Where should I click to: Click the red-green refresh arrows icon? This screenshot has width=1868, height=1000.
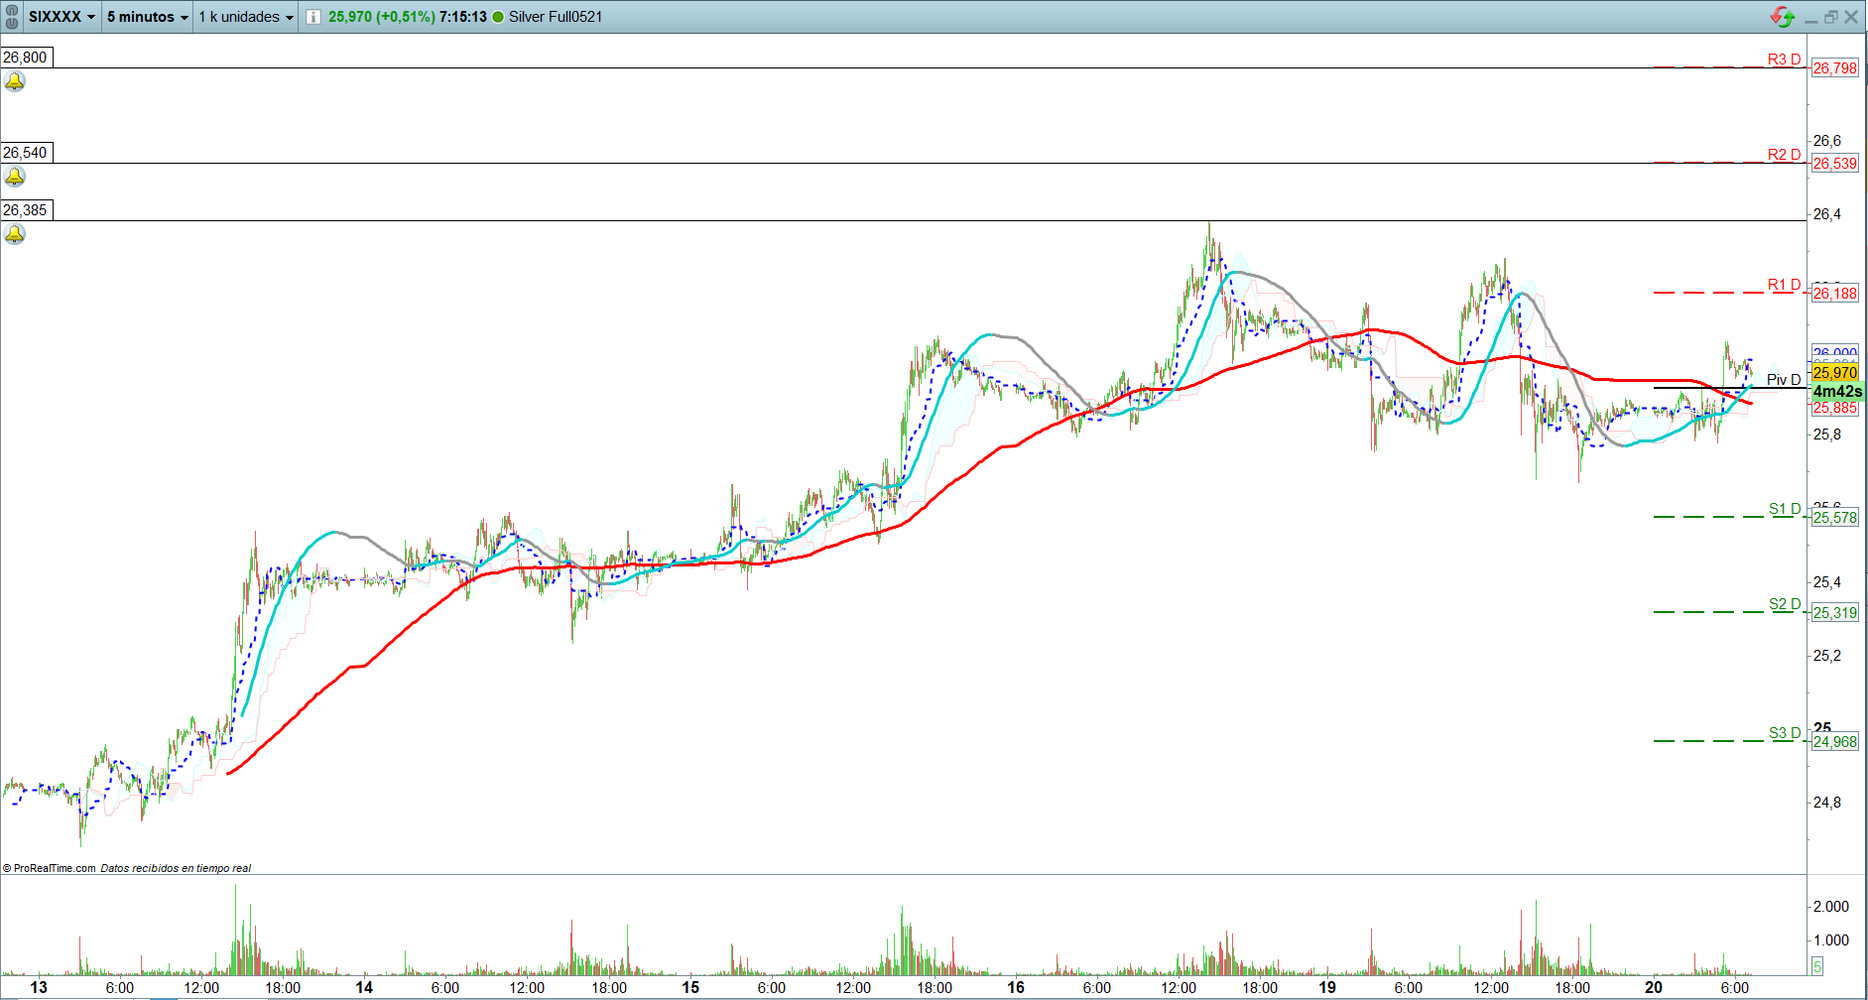1782,17
